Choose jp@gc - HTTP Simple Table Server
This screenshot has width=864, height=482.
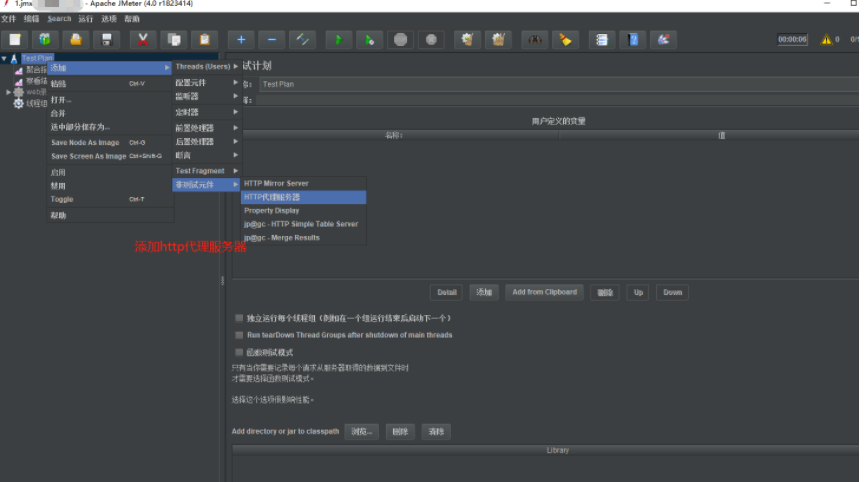point(304,224)
